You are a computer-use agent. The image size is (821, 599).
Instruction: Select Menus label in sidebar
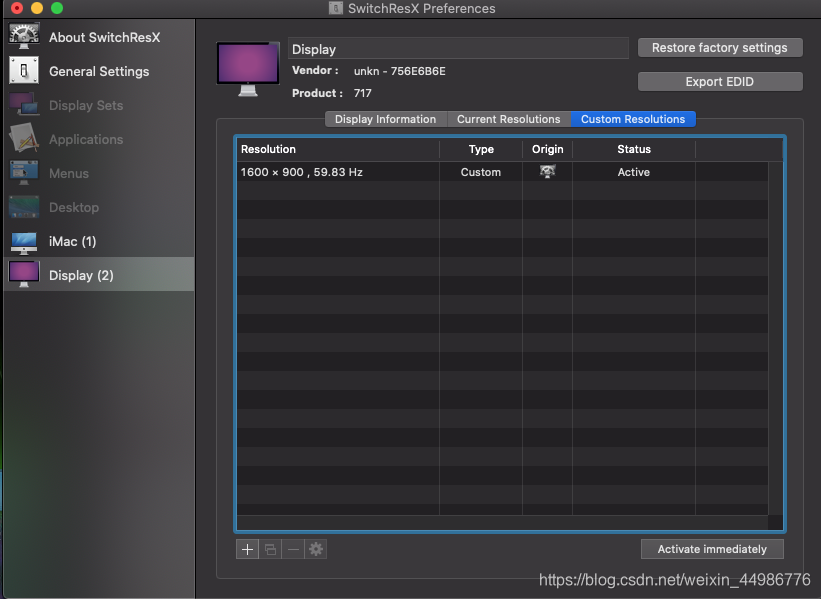69,173
